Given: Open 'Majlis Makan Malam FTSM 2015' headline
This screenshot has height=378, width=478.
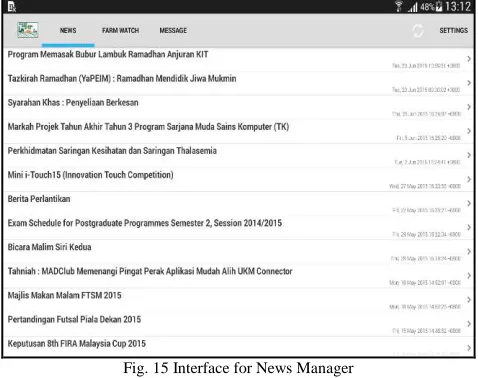Looking at the screenshot, I should 64,295.
